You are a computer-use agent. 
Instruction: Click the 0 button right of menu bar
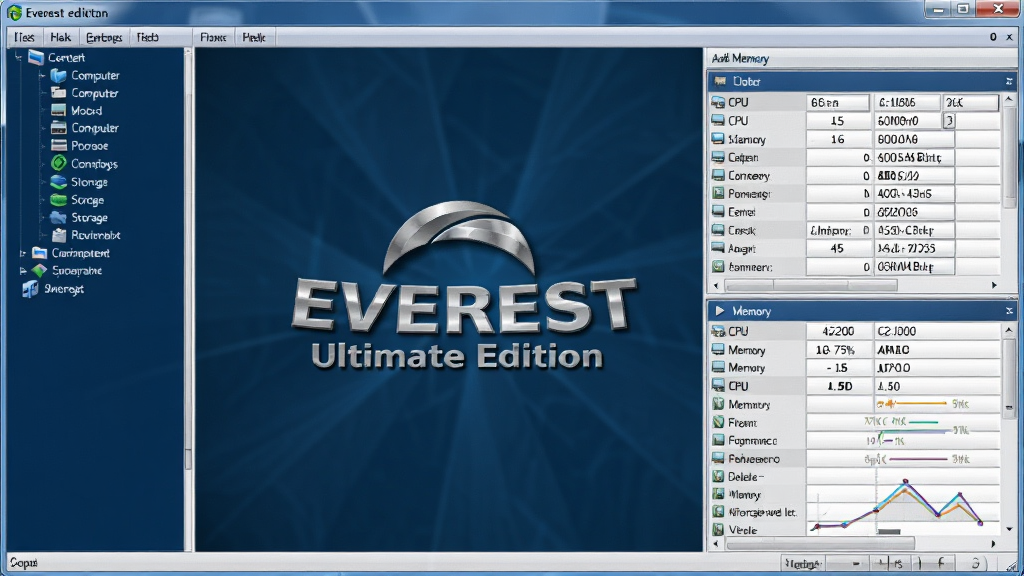993,37
